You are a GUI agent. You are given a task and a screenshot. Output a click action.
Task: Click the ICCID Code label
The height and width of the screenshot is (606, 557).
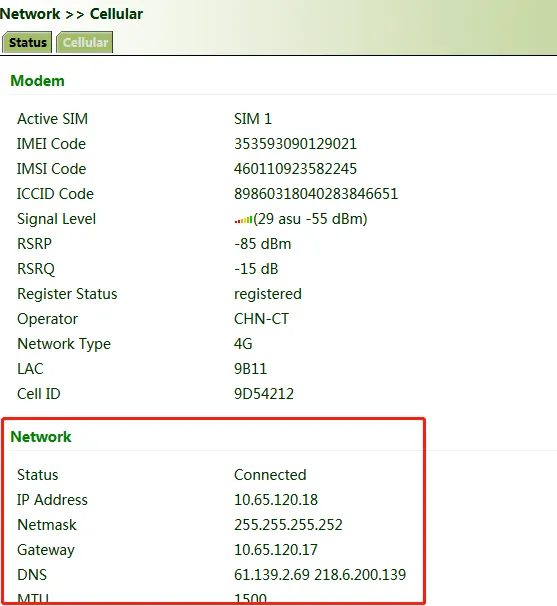coord(55,194)
